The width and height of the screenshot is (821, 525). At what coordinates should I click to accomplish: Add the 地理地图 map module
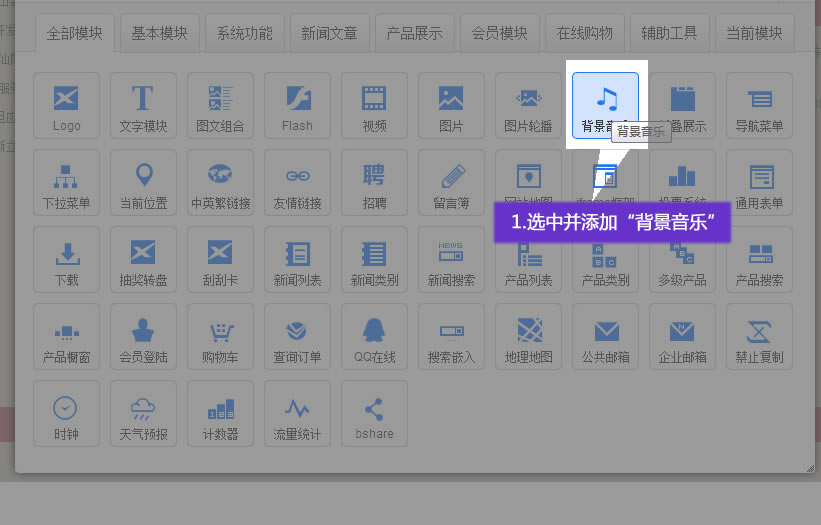click(528, 336)
